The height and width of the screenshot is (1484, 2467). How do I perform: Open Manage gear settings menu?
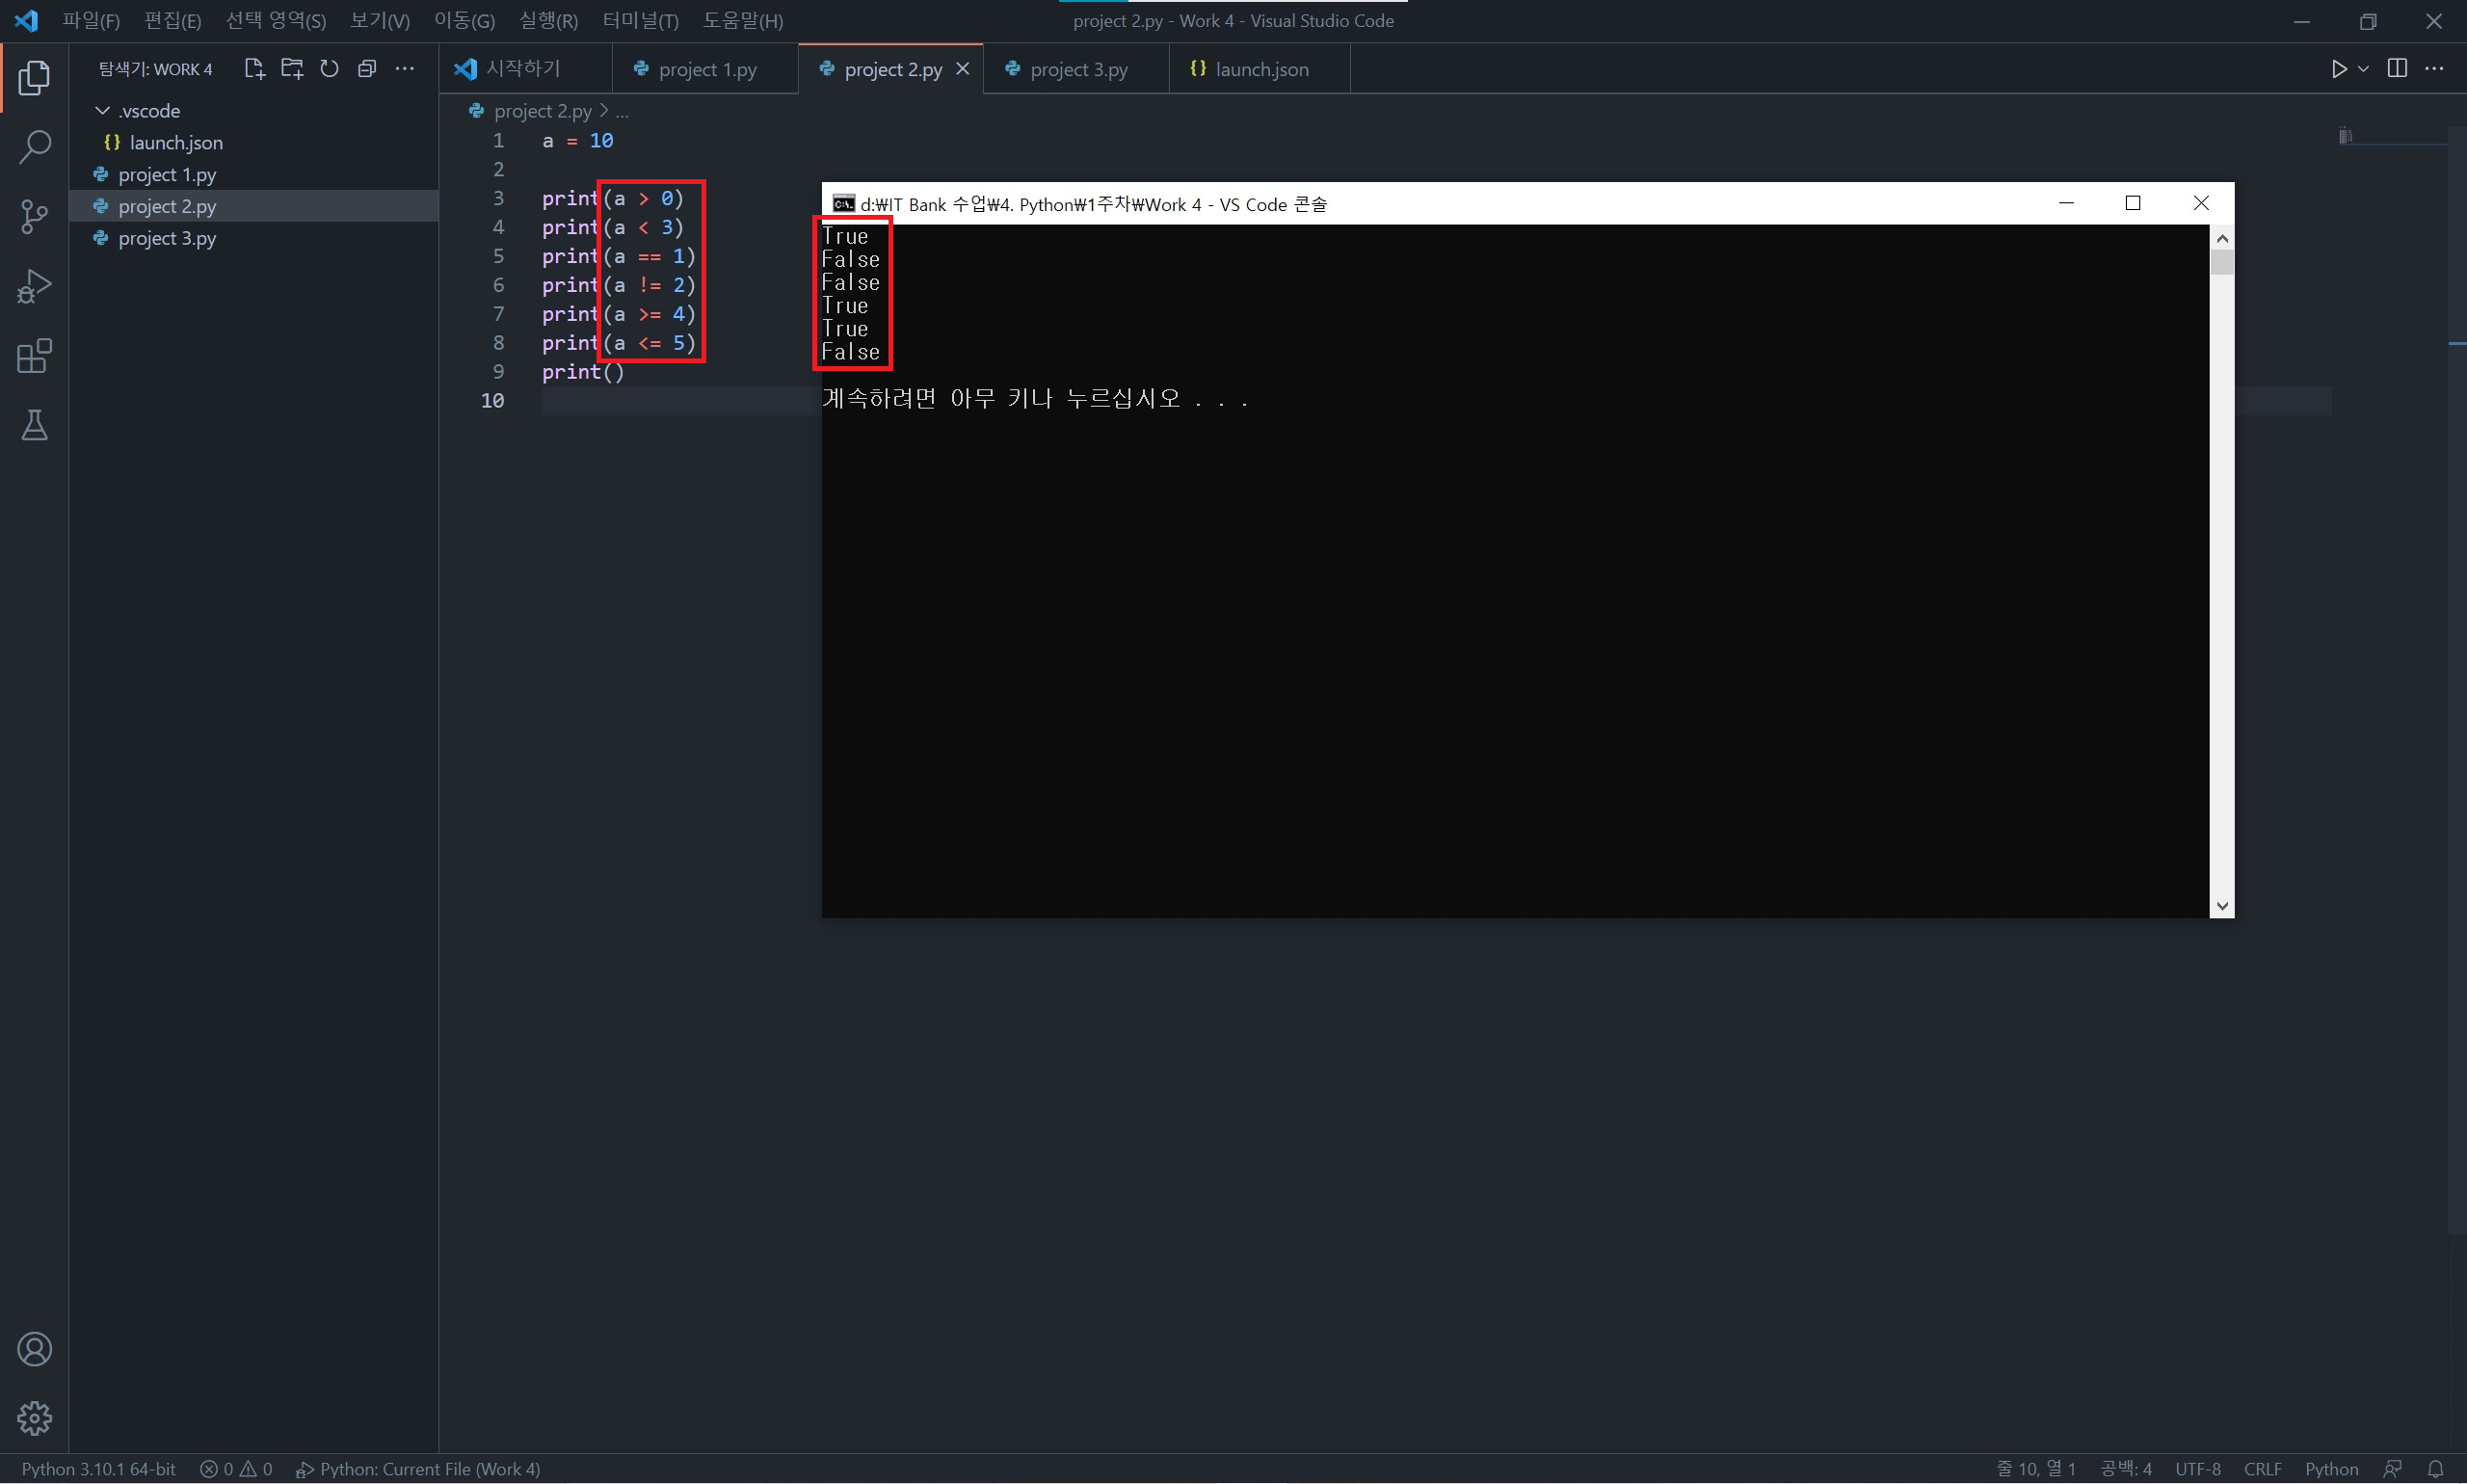(x=34, y=1418)
